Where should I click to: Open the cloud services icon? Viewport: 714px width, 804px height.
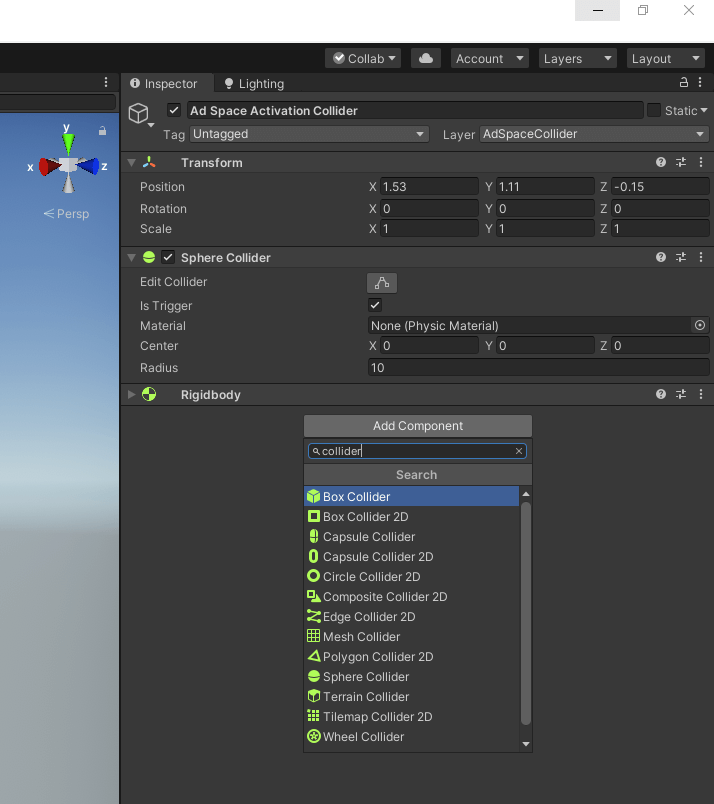(426, 58)
